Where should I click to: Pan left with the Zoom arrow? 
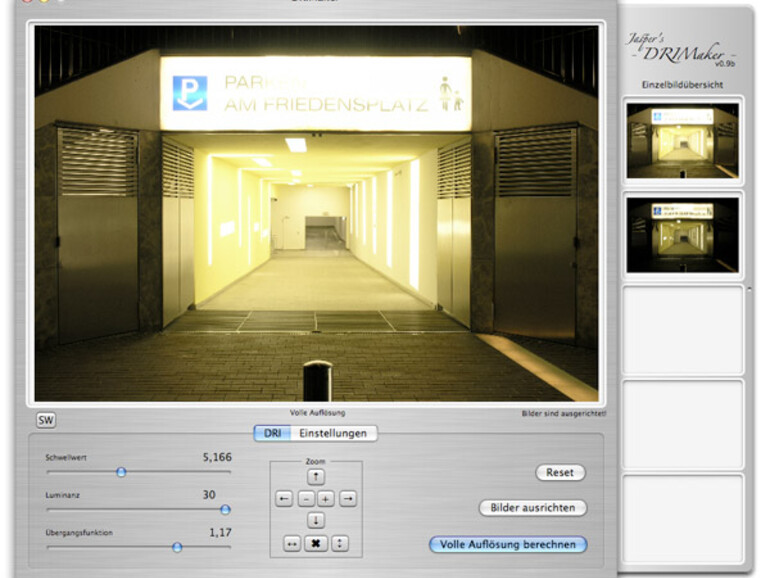pos(284,498)
